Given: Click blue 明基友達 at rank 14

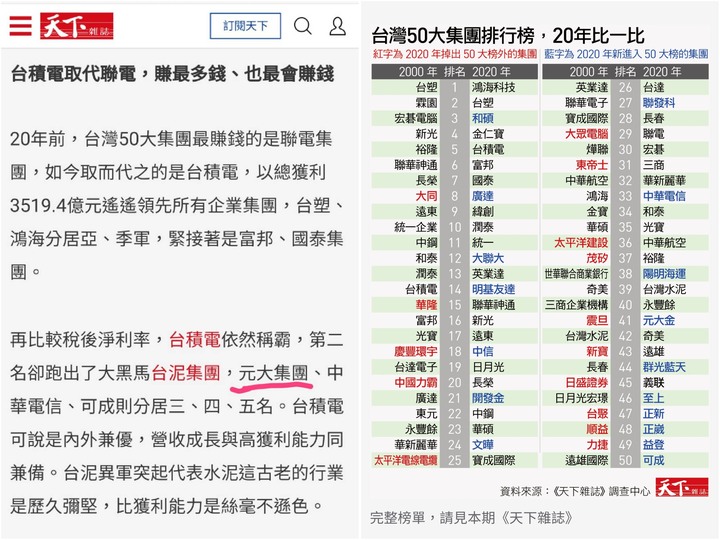Looking at the screenshot, I should click(x=494, y=289).
